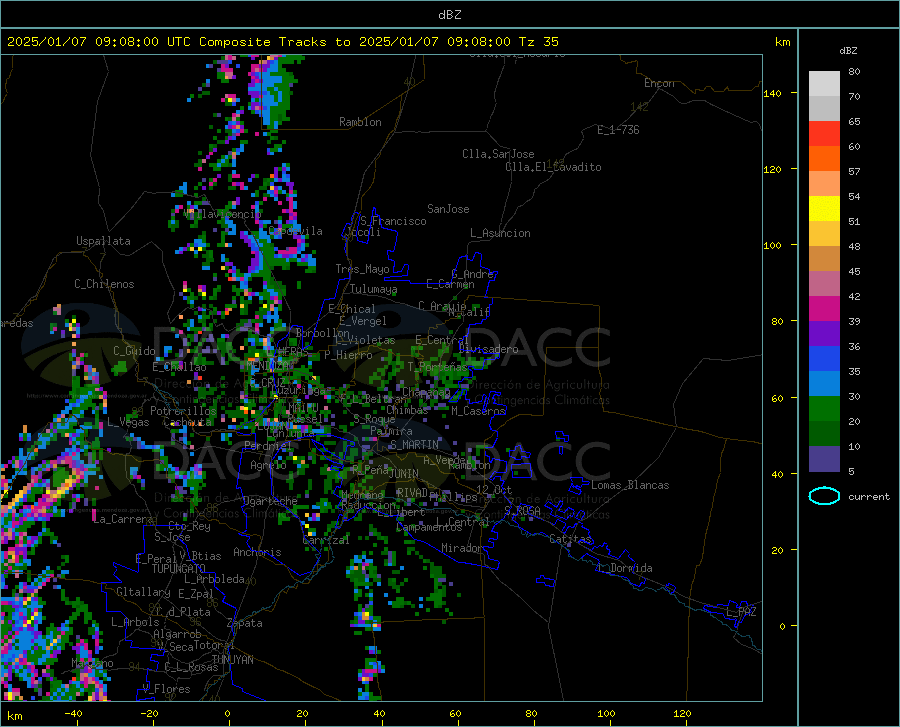Click the 'km' unit label at bottom left
Viewport: 900px width, 727px height.
coord(14,716)
